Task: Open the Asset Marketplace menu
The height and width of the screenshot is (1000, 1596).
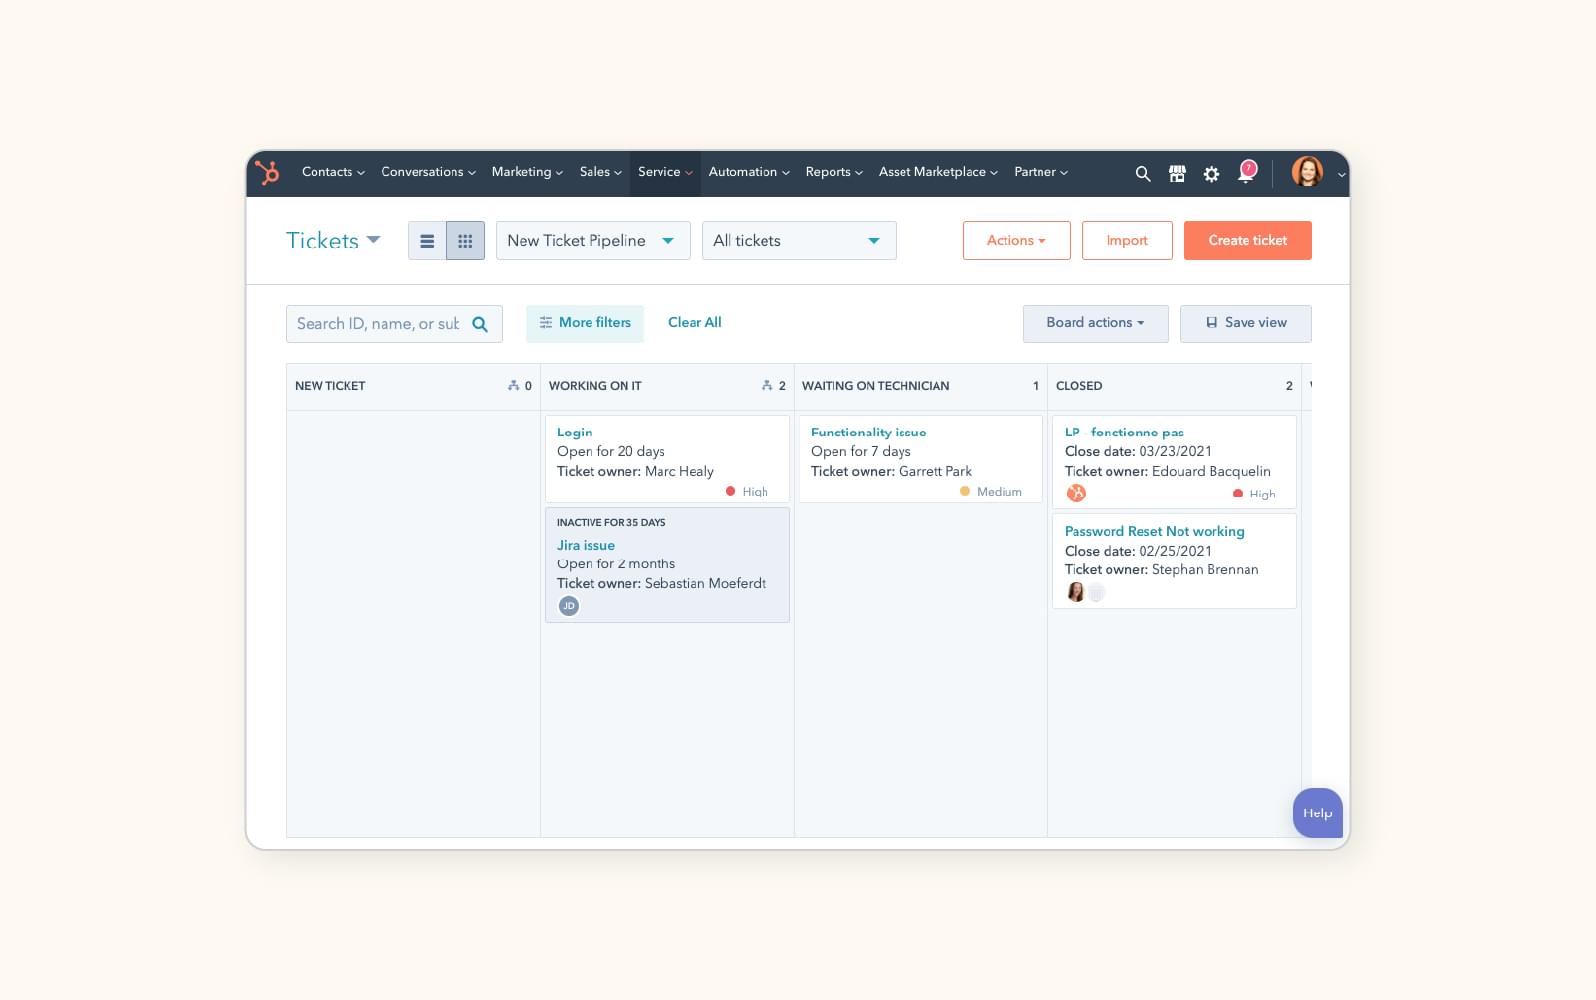Action: pos(938,172)
